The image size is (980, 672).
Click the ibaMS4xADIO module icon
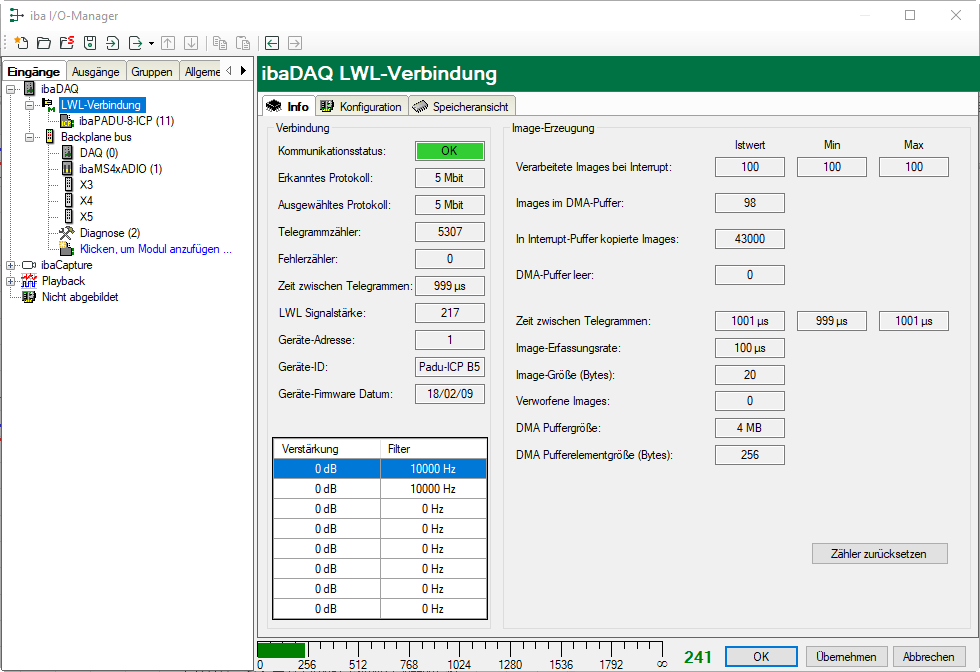[x=68, y=169]
